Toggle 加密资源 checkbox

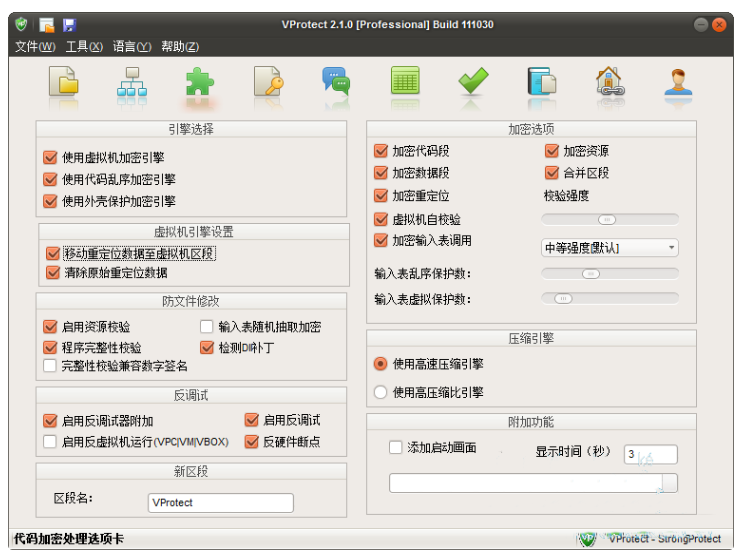point(552,151)
